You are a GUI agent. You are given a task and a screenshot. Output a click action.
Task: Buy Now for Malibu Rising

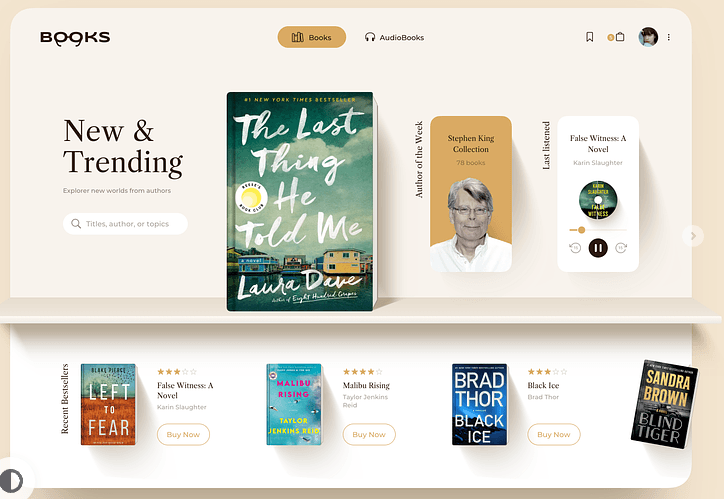click(369, 434)
